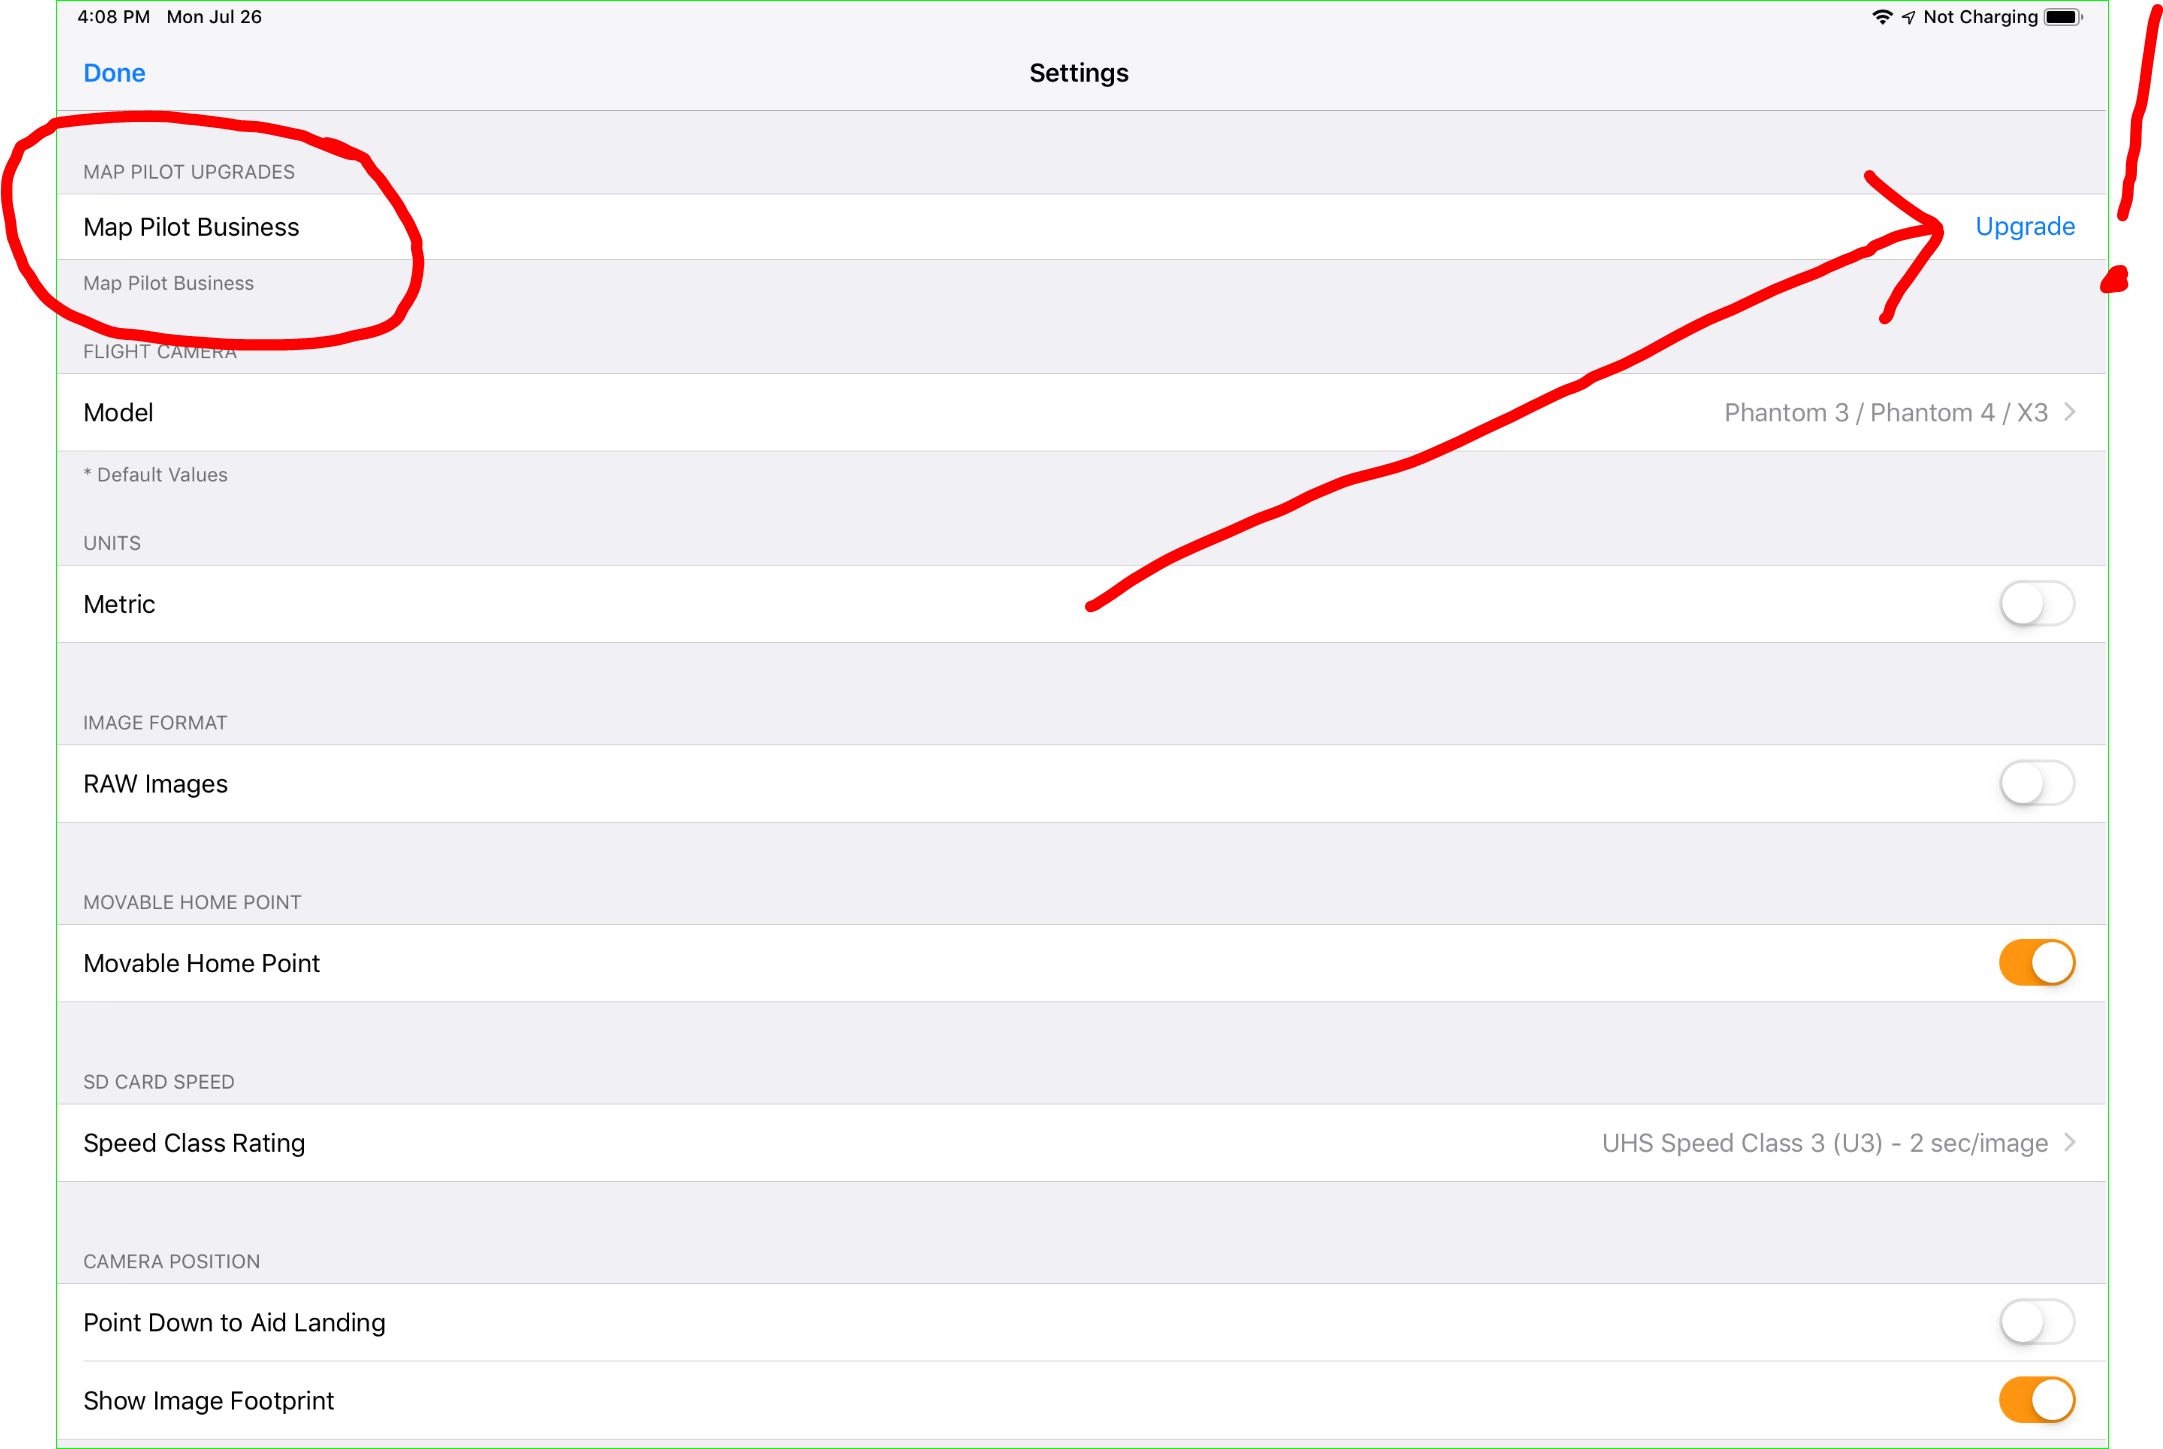Tap the MOVABLE HOME POINT section header
Viewport: 2163px width, 1449px height.
(x=192, y=902)
